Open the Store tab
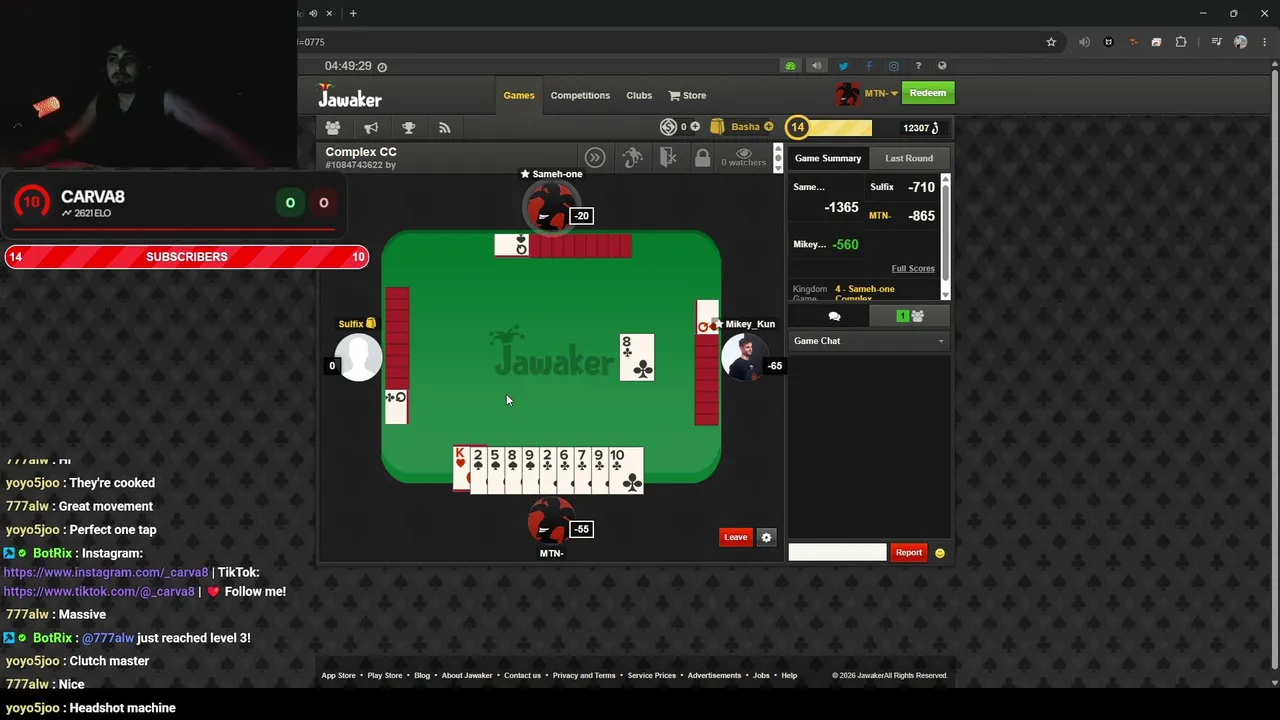Viewport: 1280px width, 720px height. (688, 95)
